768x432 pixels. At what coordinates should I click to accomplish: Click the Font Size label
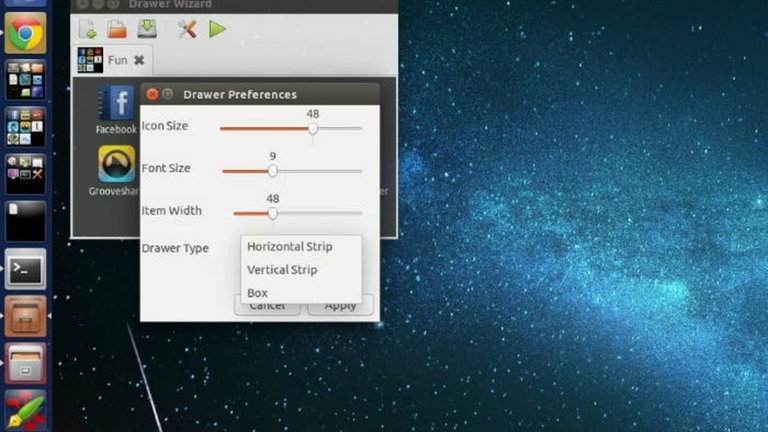click(166, 168)
